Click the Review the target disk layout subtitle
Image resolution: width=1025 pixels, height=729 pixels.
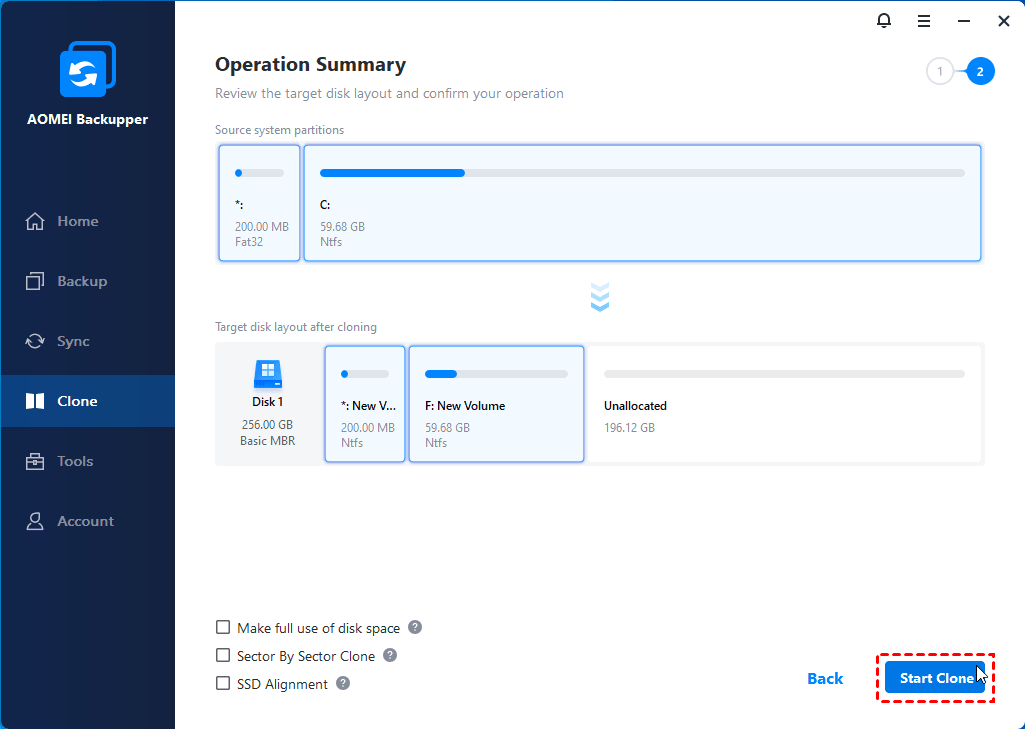coord(389,93)
